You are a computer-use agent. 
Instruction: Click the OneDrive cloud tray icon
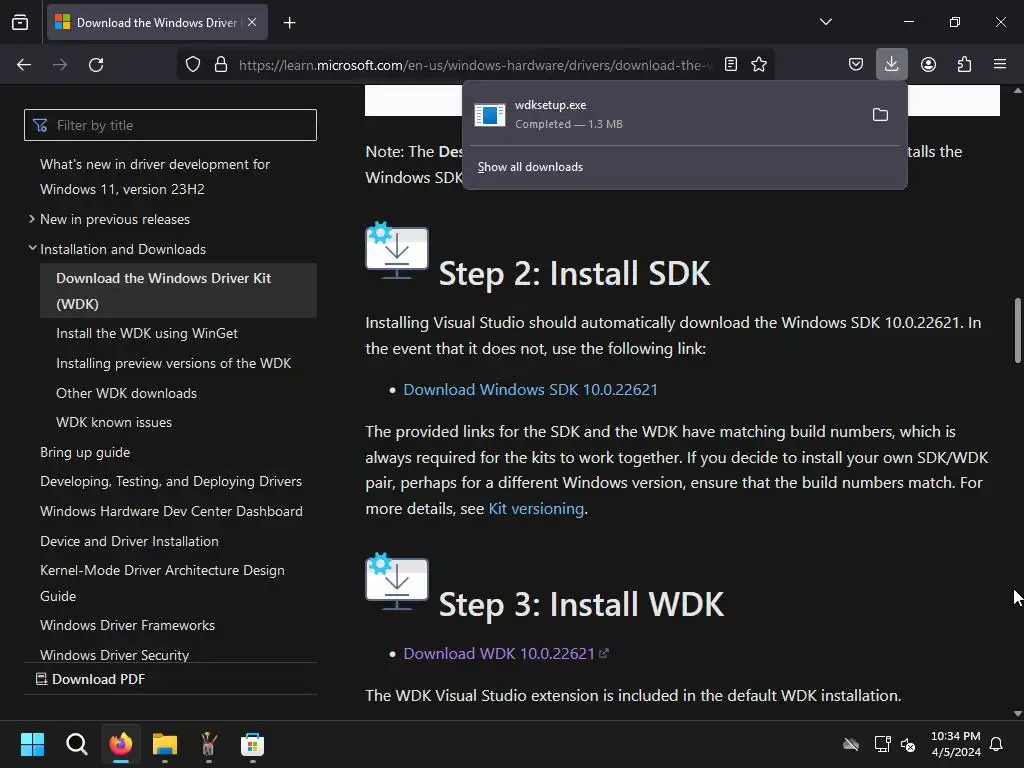(x=851, y=744)
